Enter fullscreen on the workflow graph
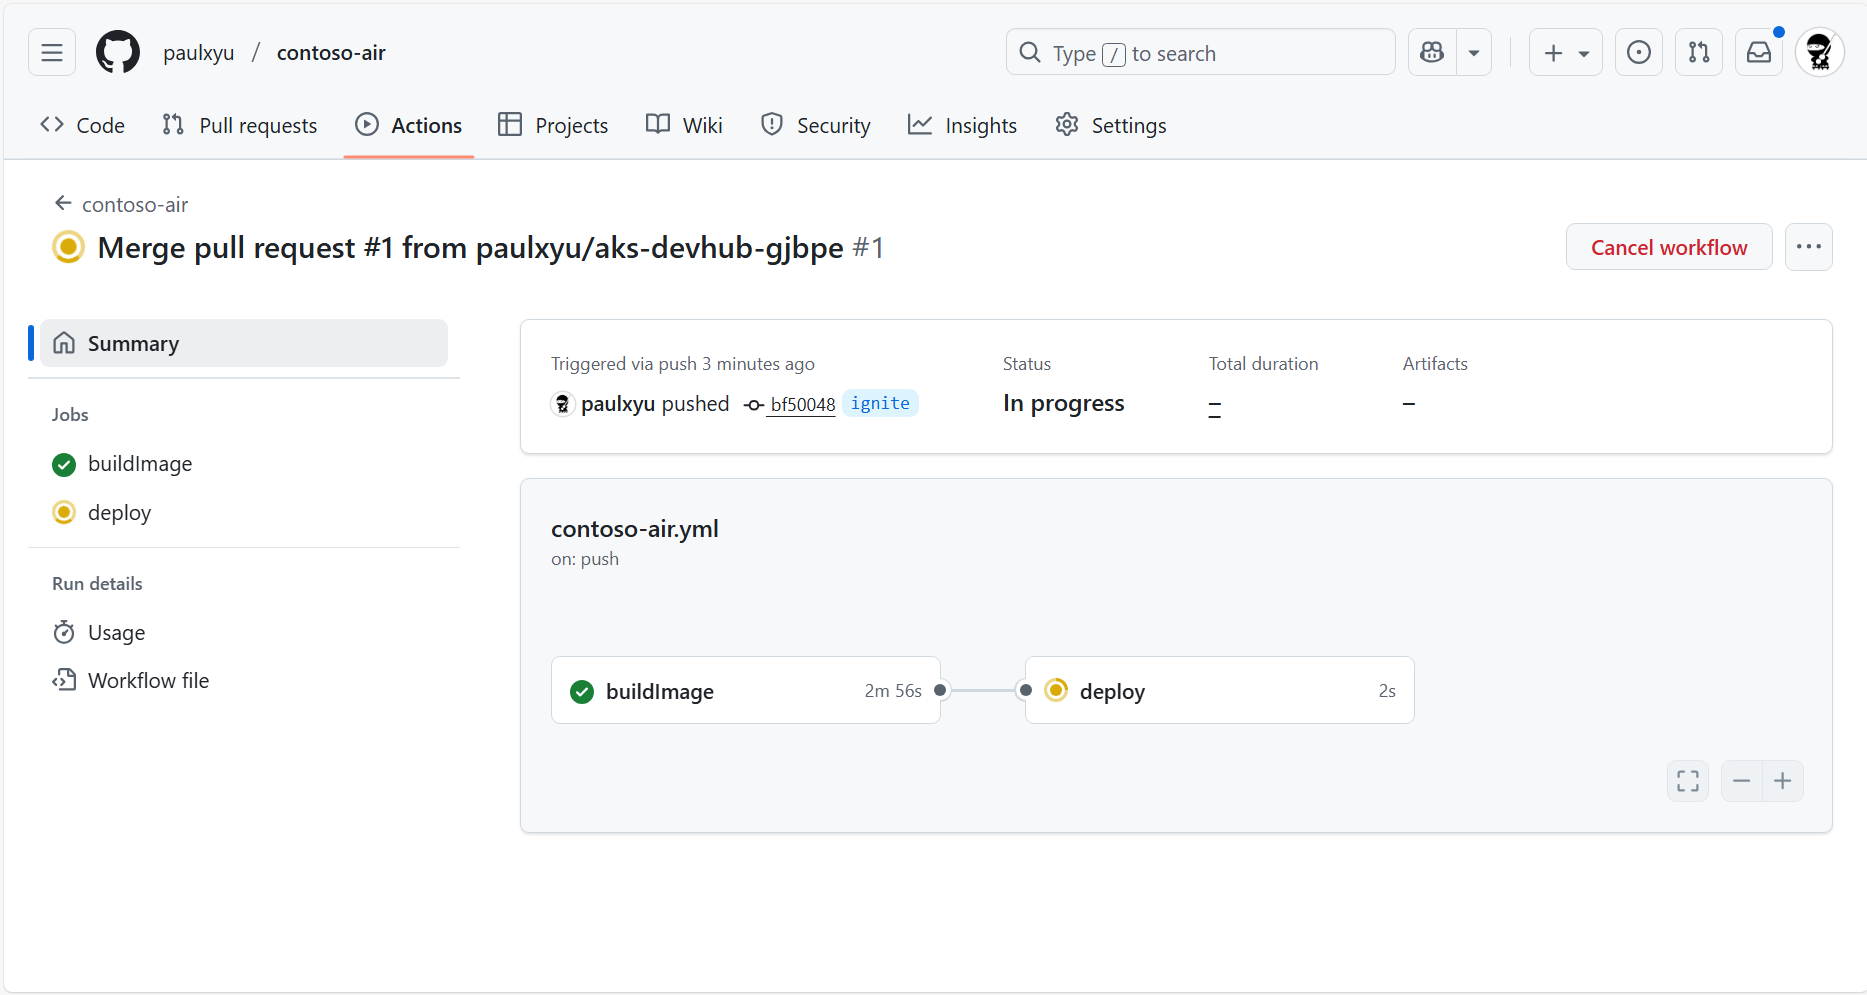Screen dimensions: 1867x995 tap(1687, 781)
